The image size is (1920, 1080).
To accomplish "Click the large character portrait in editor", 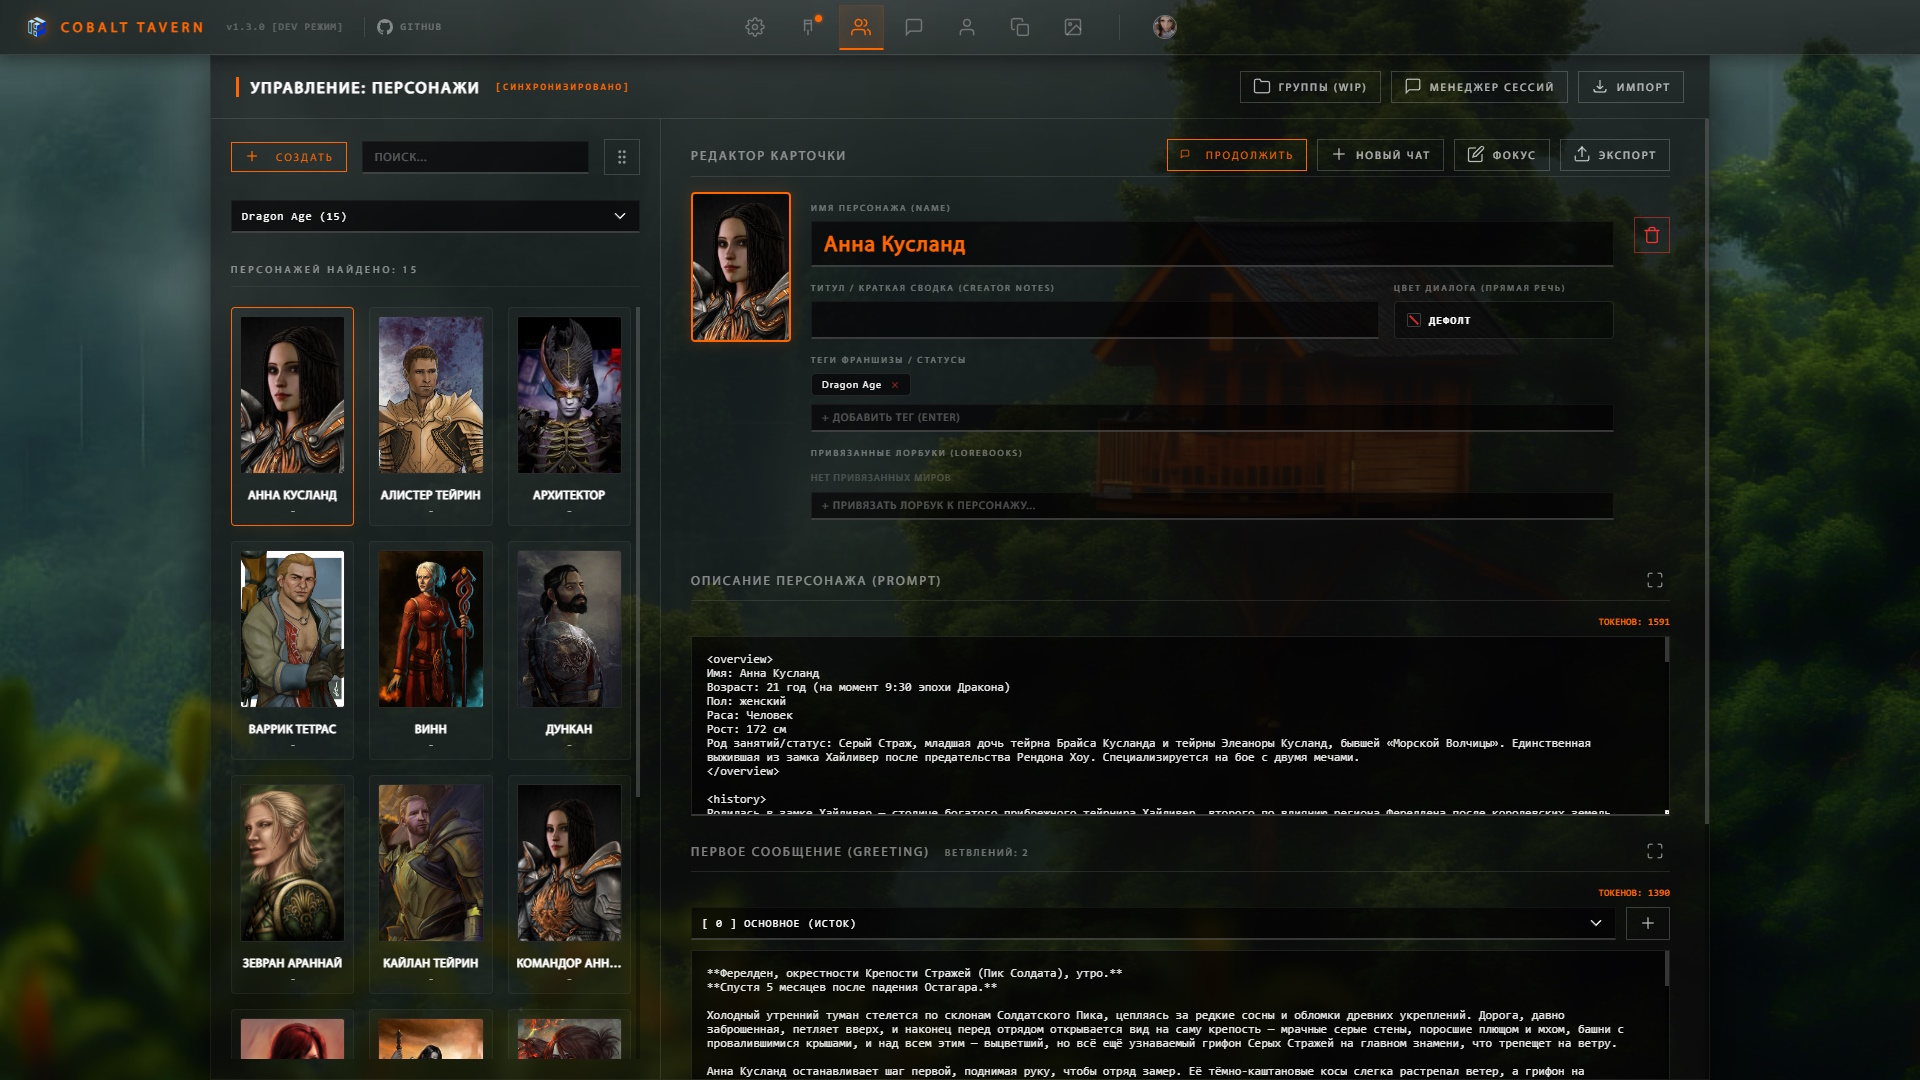I will [741, 267].
